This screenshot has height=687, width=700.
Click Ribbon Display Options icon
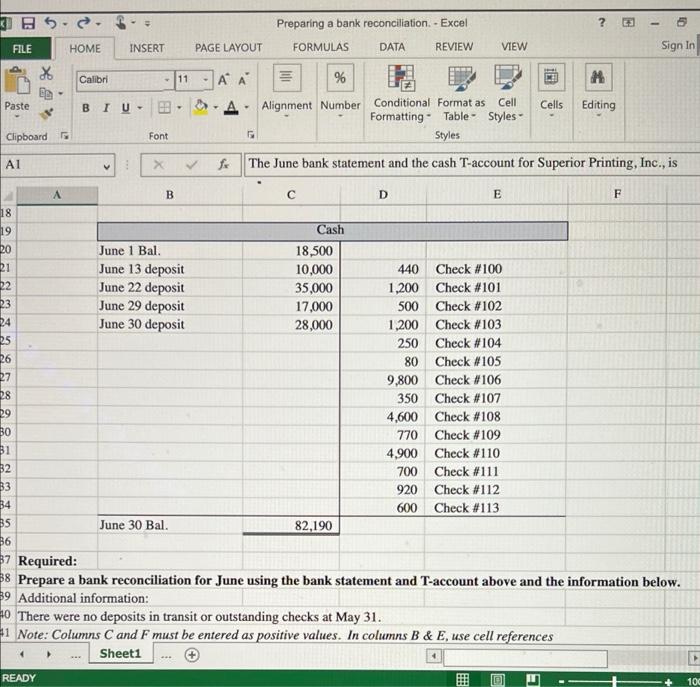628,22
